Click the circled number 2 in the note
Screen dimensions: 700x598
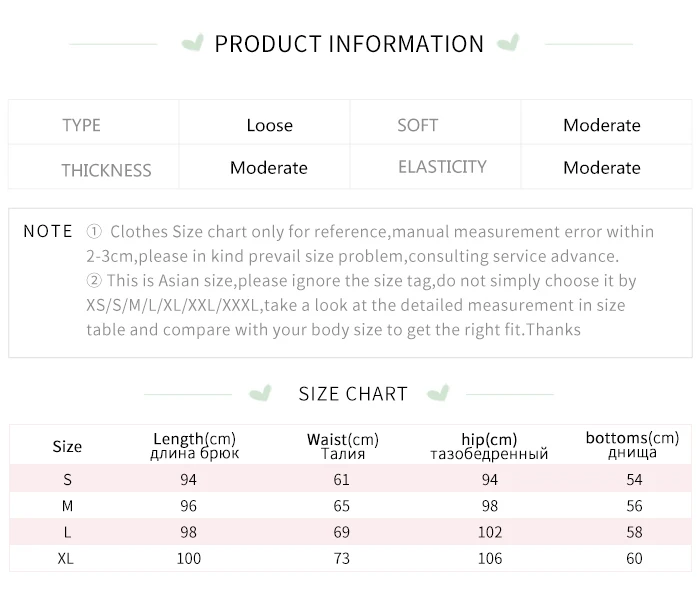[94, 281]
